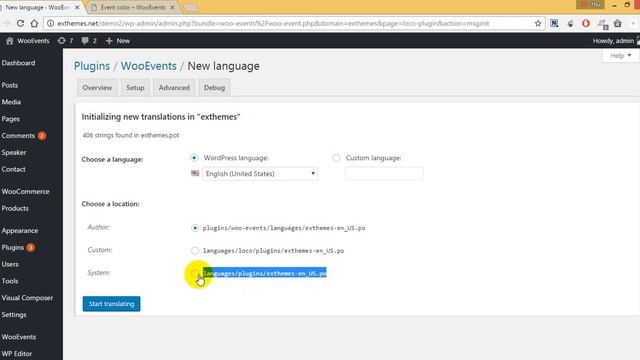Click the plugins/woo-events/languages/exthemes-en_US.po path
The width and height of the screenshot is (640, 360).
click(x=284, y=228)
